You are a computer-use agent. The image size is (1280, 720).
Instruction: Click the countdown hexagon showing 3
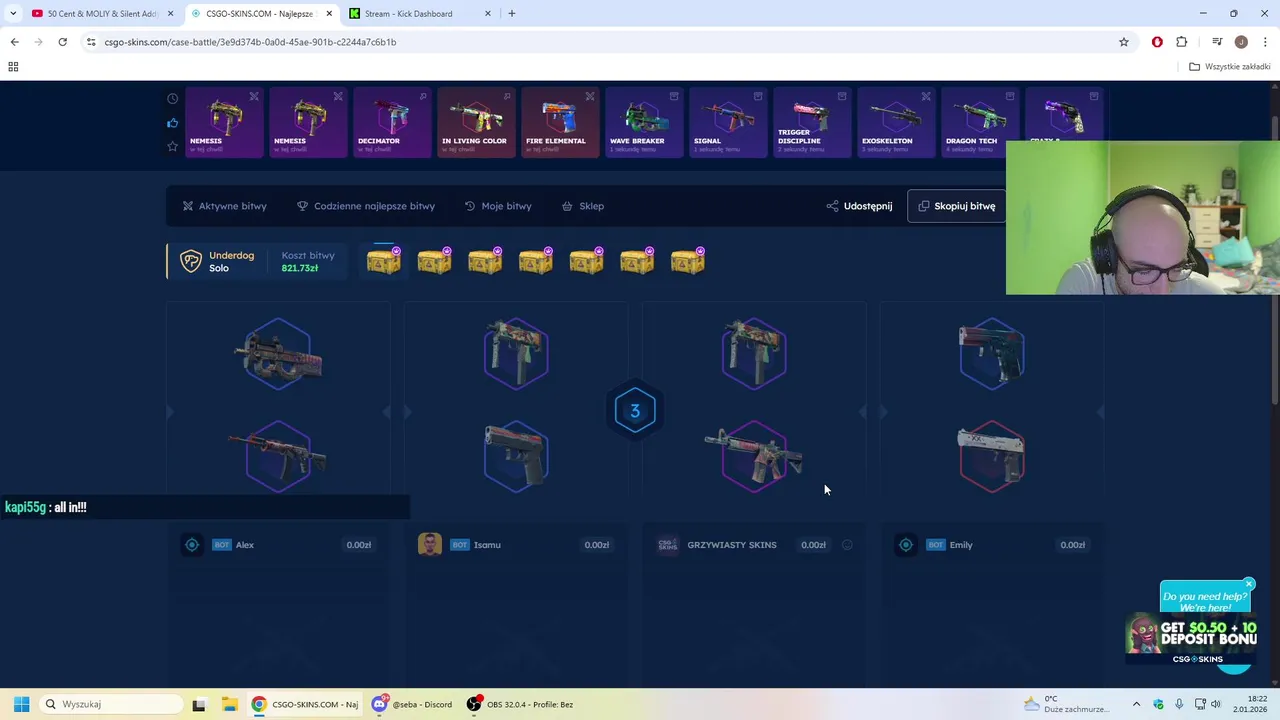point(635,411)
